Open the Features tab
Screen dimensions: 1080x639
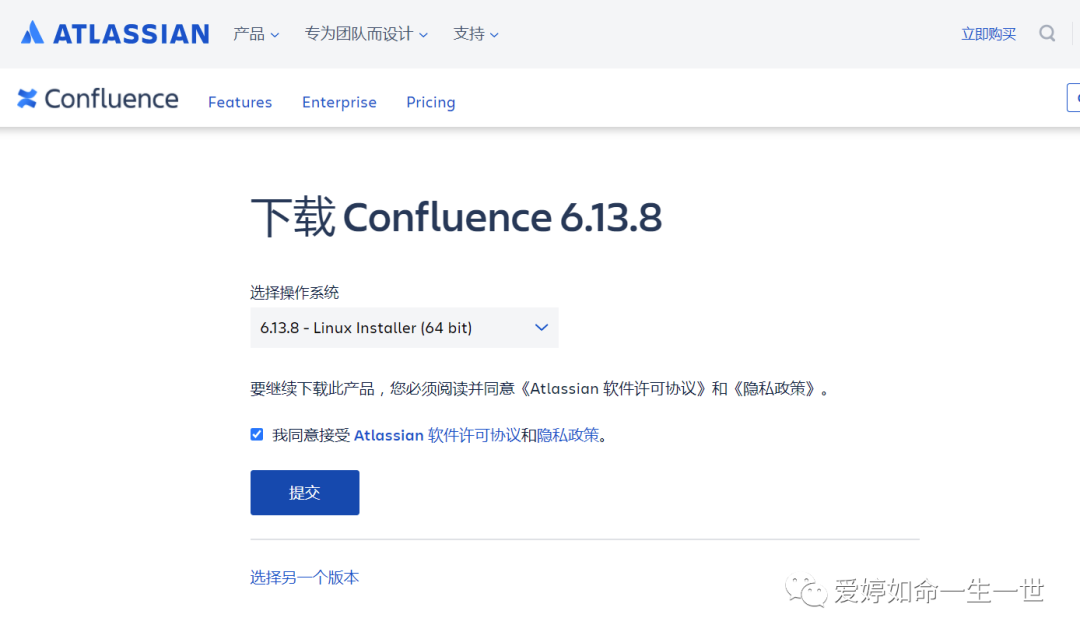(x=240, y=102)
